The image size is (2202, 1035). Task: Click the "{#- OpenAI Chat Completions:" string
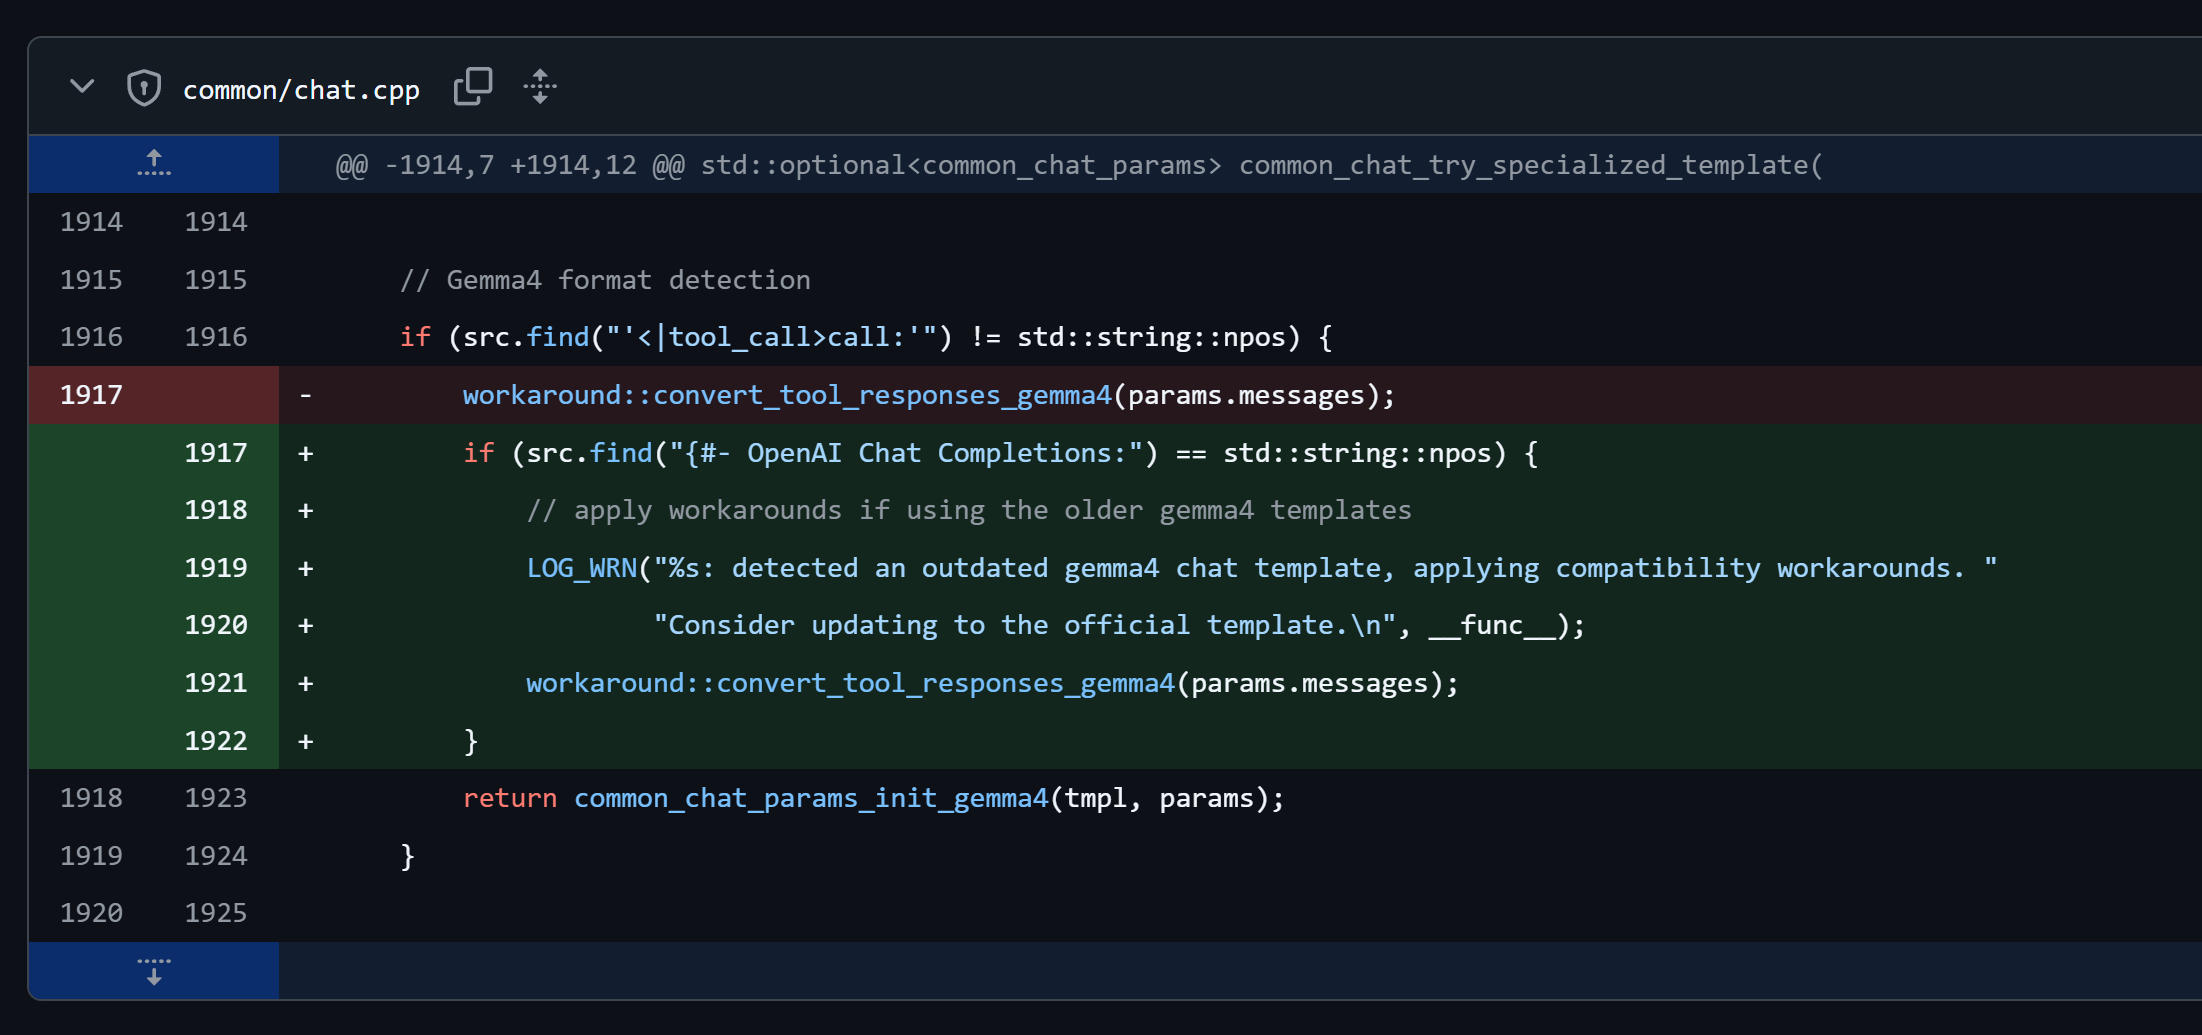[906, 453]
